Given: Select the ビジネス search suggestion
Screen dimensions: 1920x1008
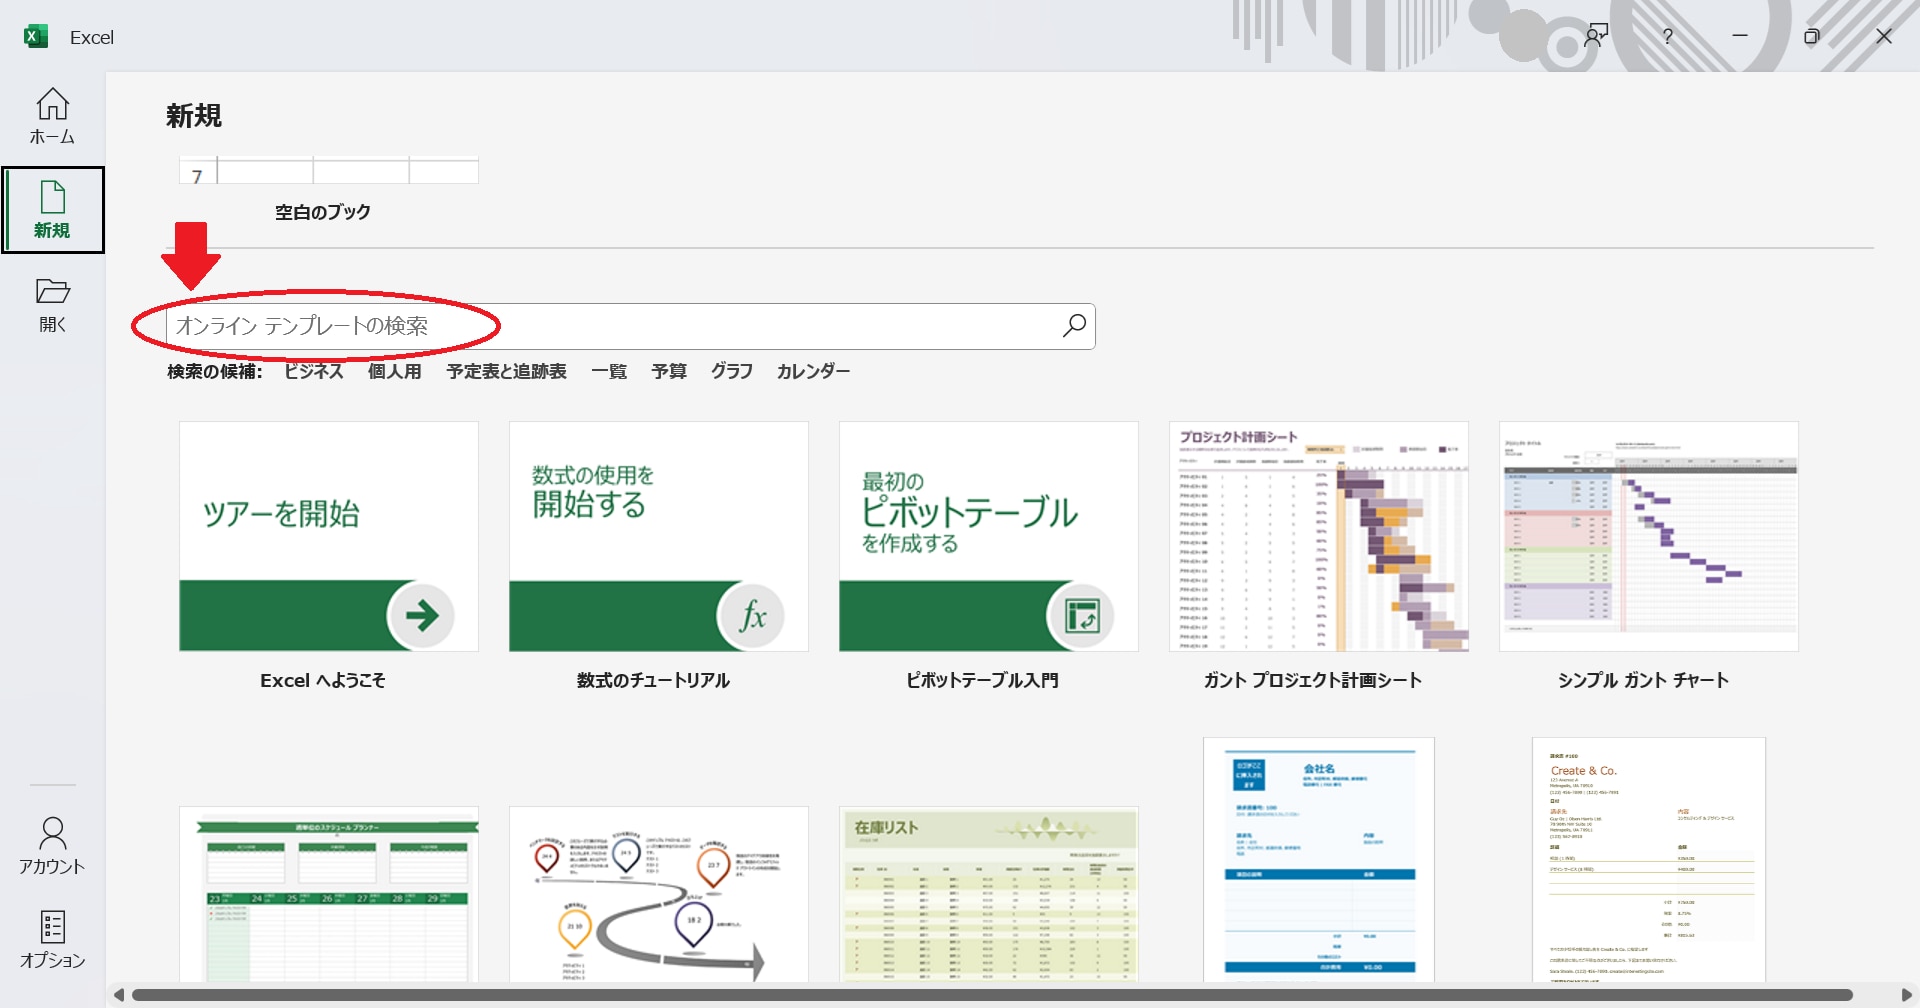Looking at the screenshot, I should (x=313, y=371).
